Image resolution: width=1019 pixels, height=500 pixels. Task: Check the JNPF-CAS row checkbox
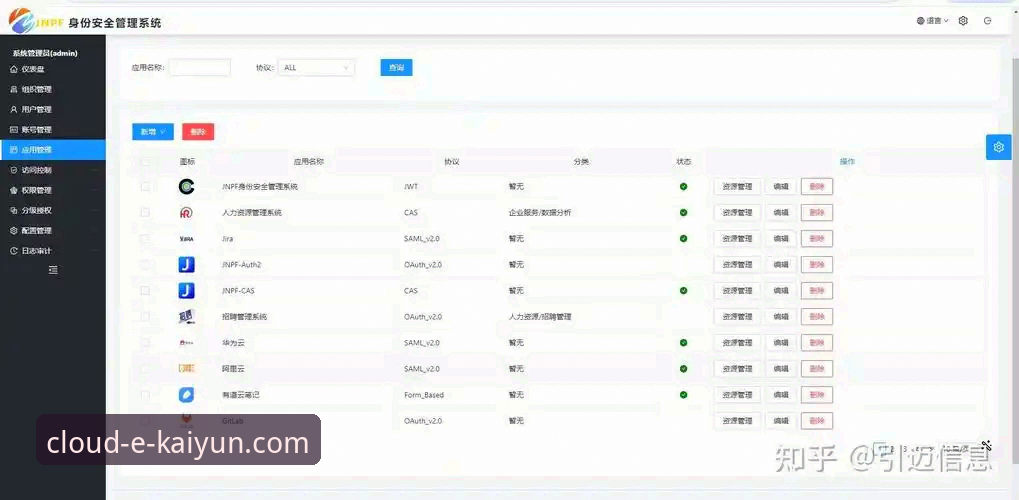[x=145, y=291]
